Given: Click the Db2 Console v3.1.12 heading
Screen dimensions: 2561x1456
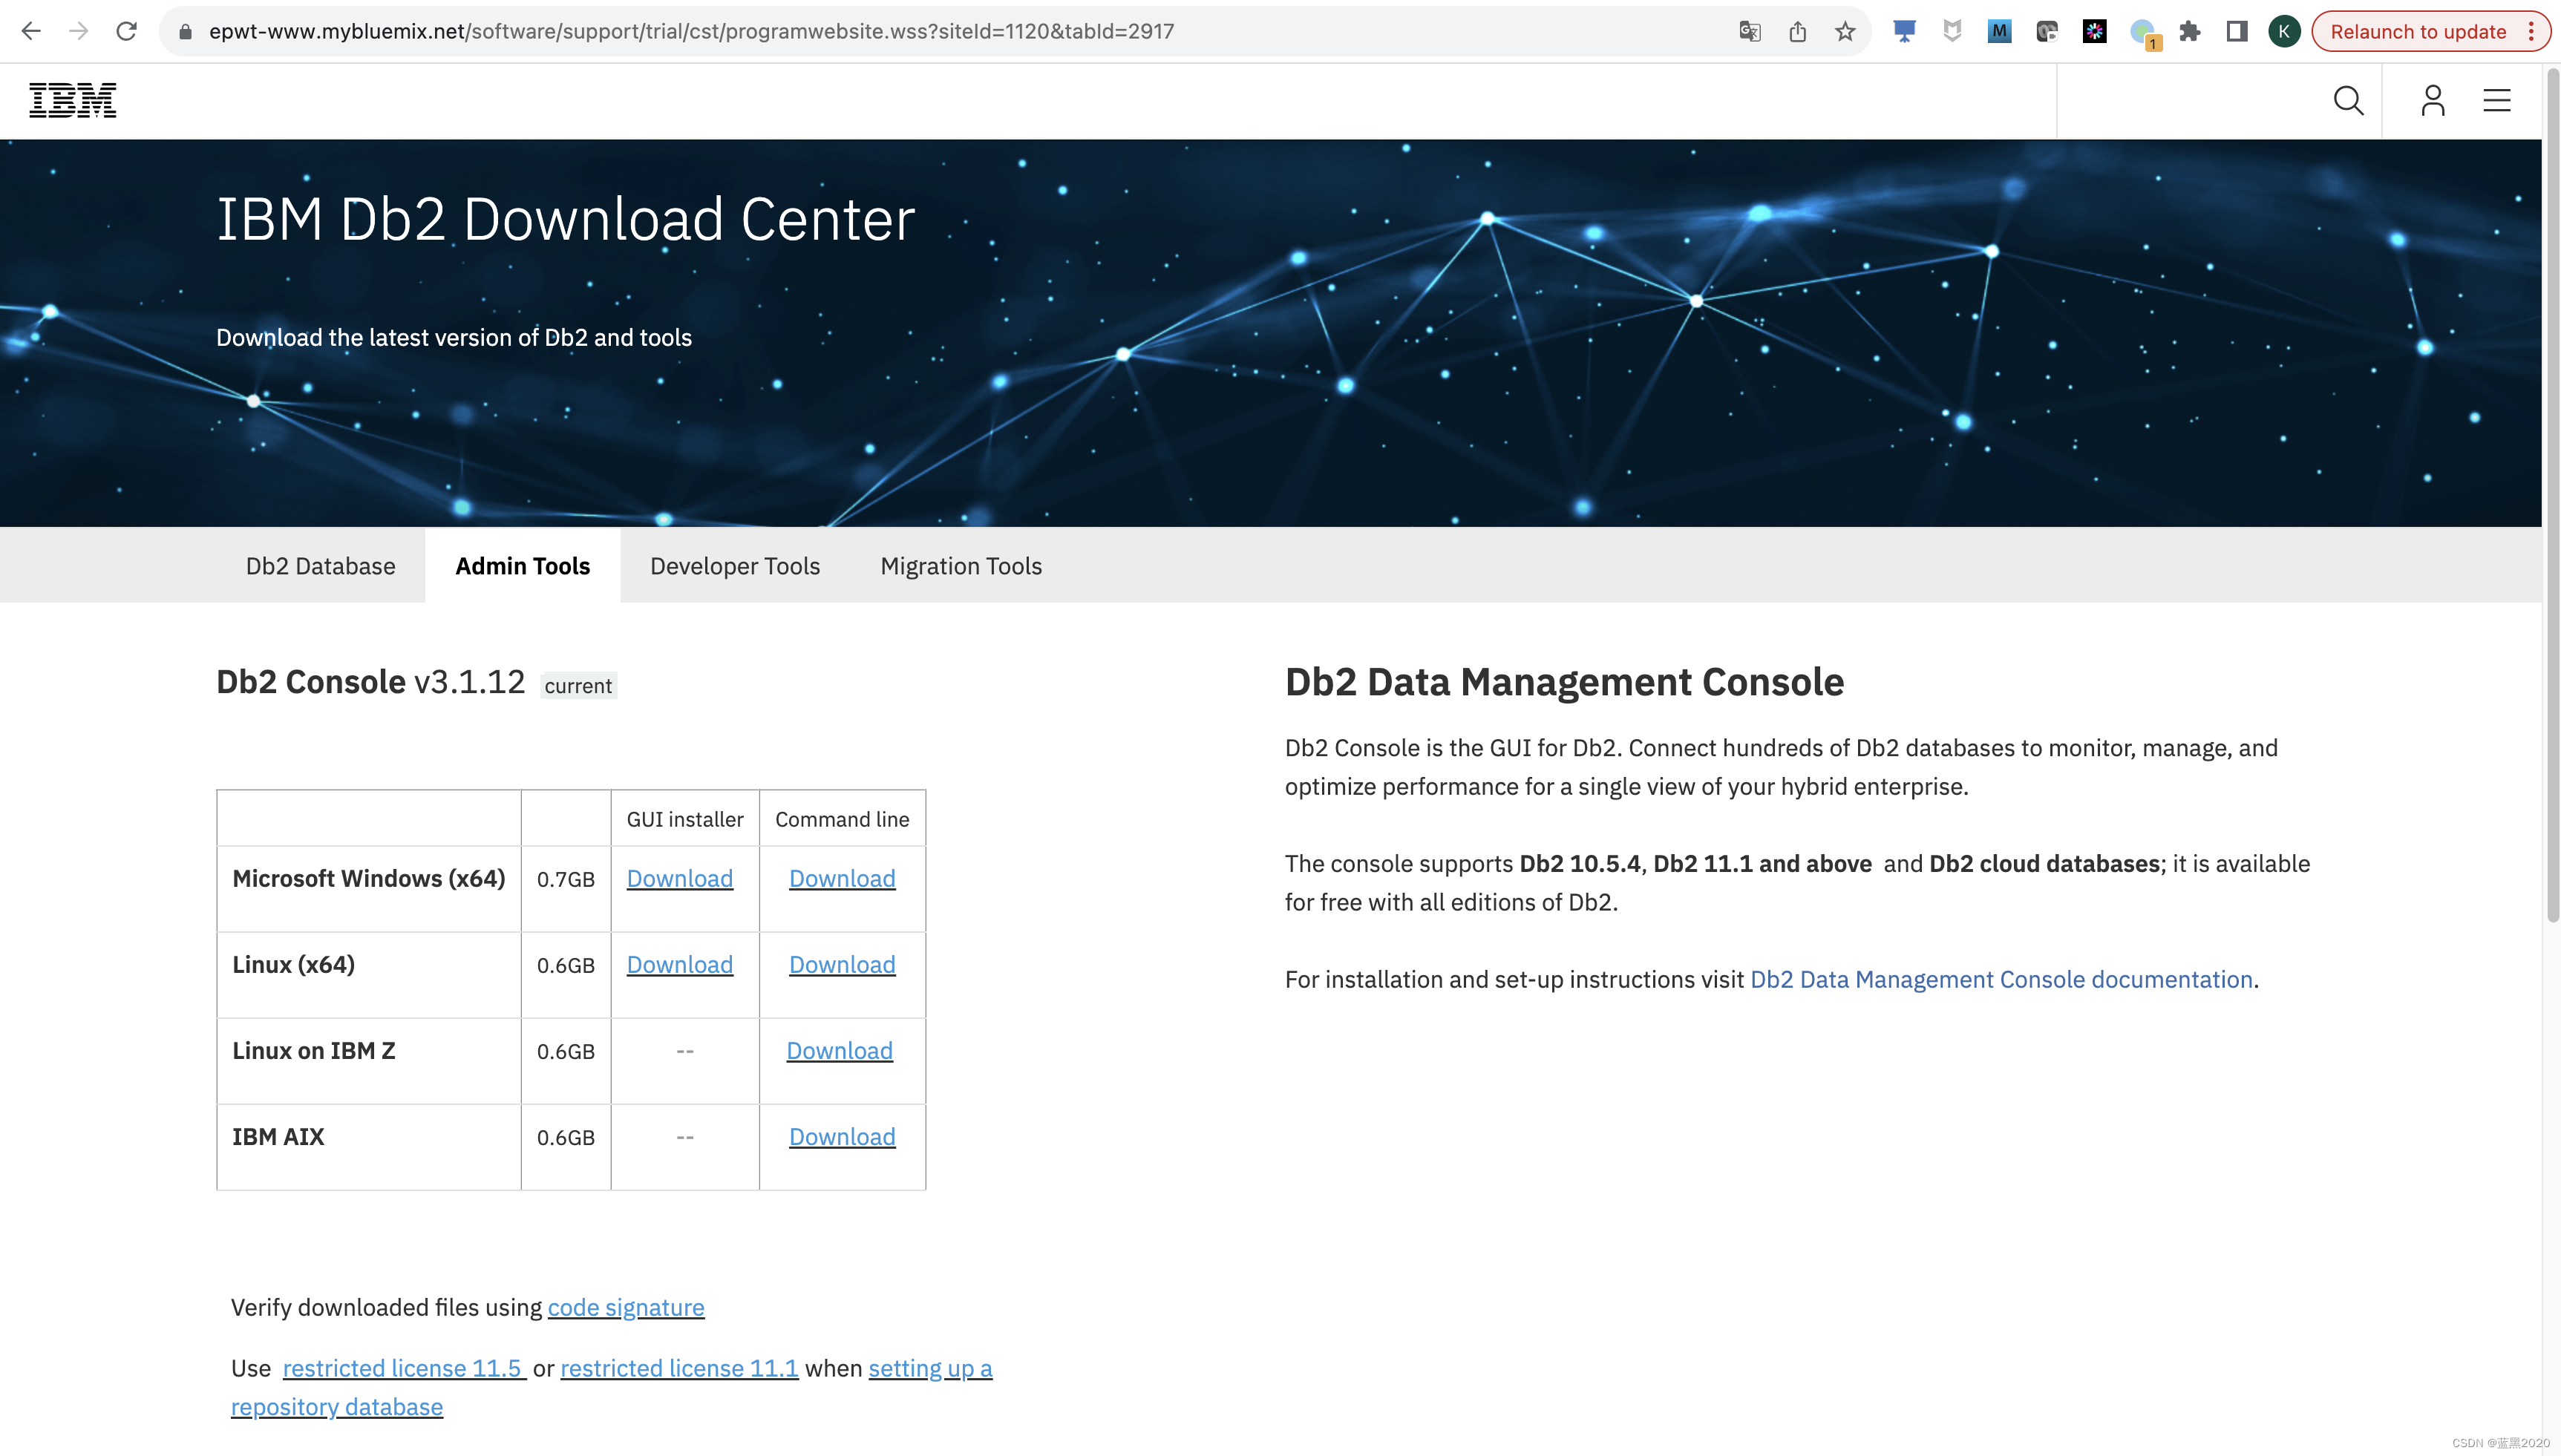Looking at the screenshot, I should click(370, 681).
